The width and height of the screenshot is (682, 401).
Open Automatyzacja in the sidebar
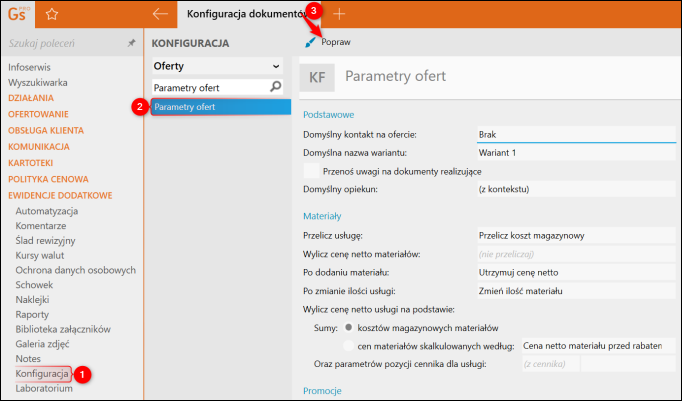tap(47, 211)
